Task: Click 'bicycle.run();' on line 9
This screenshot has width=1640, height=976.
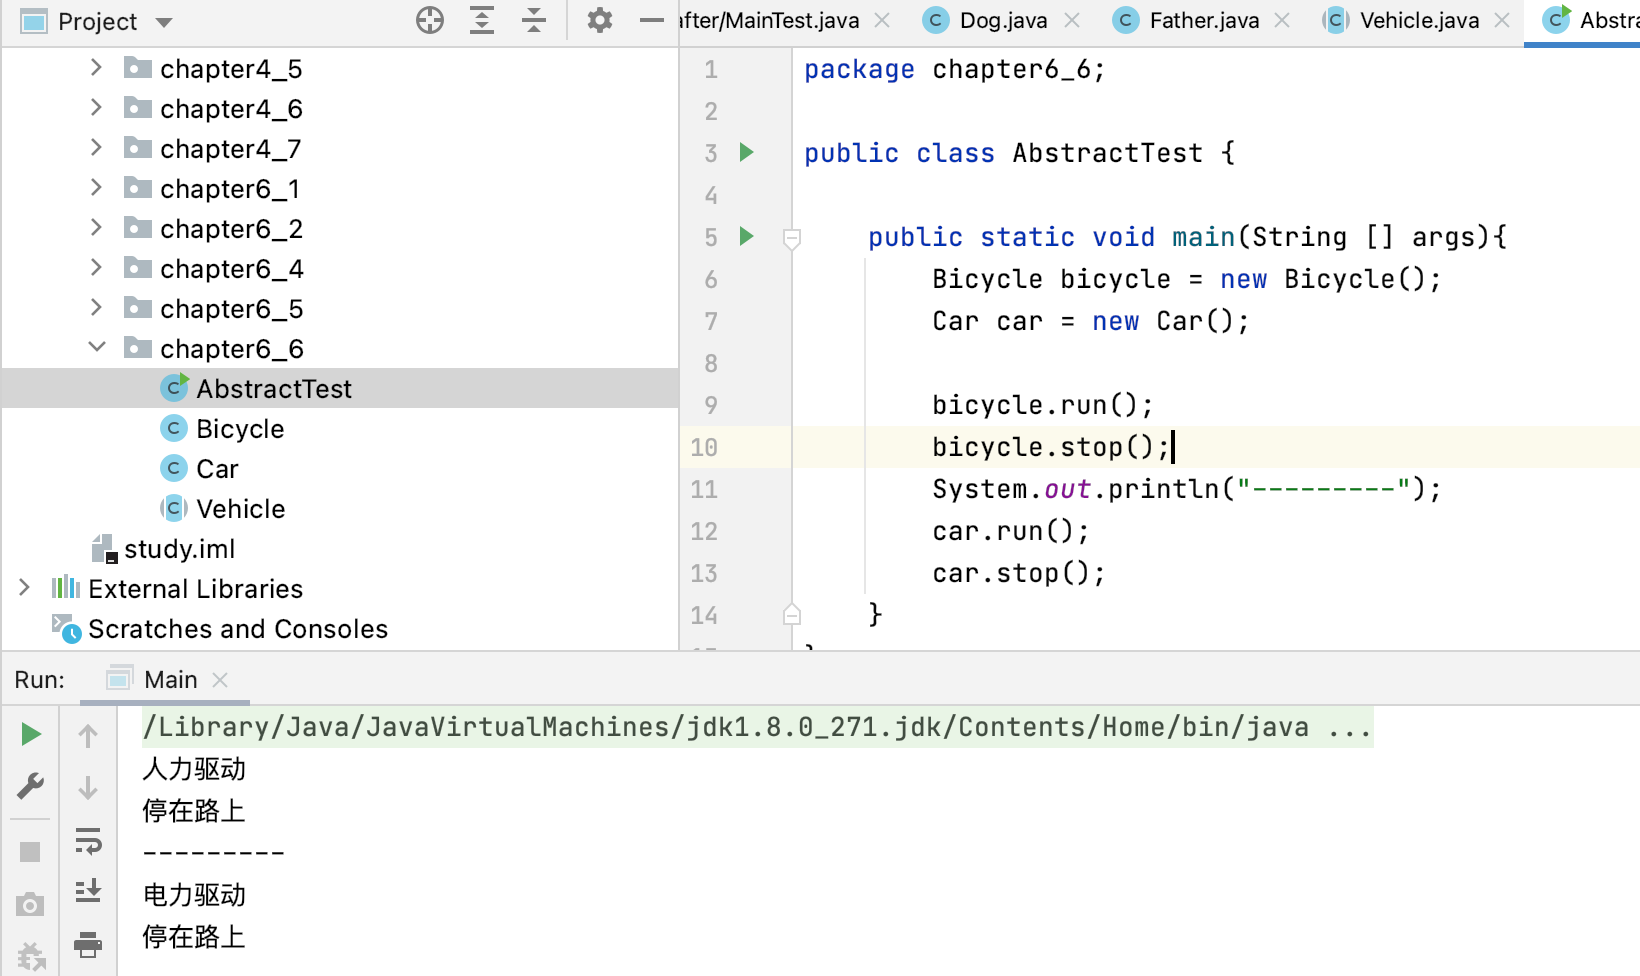Action: coord(1043,405)
